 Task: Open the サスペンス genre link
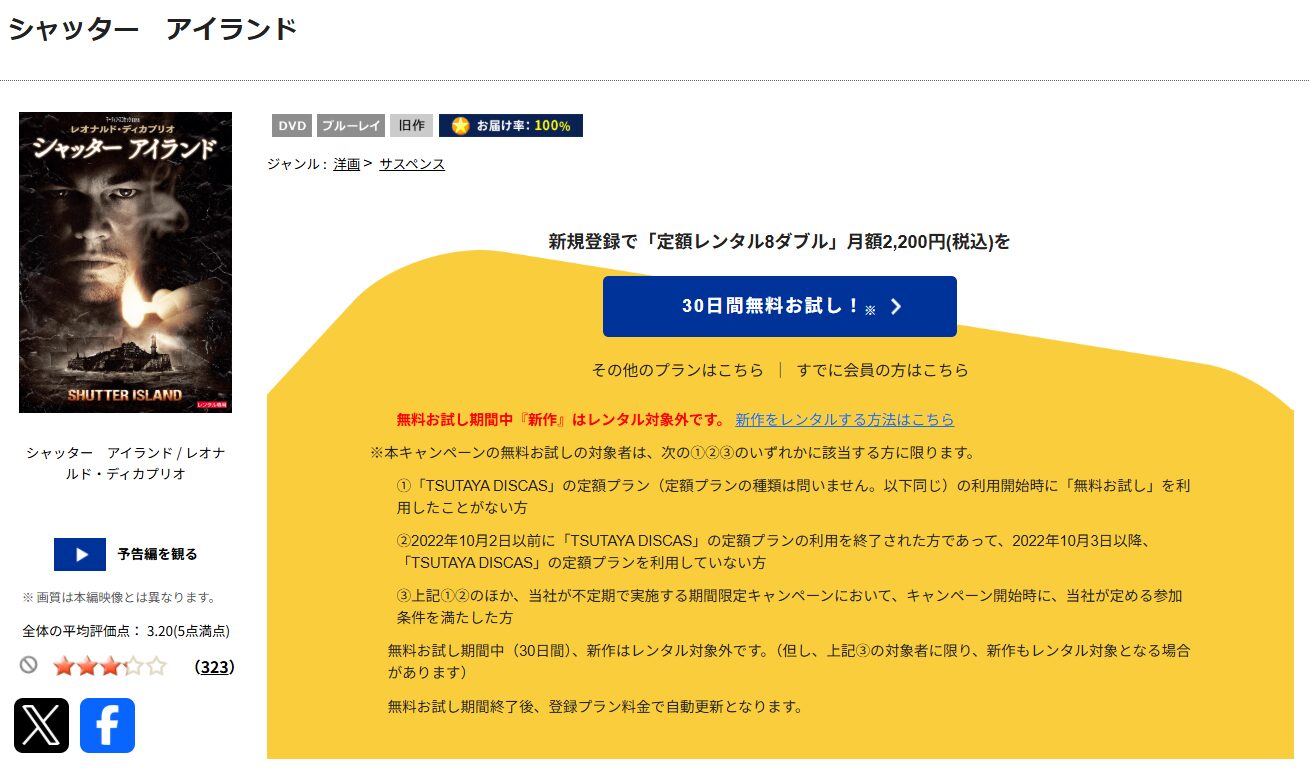click(412, 164)
